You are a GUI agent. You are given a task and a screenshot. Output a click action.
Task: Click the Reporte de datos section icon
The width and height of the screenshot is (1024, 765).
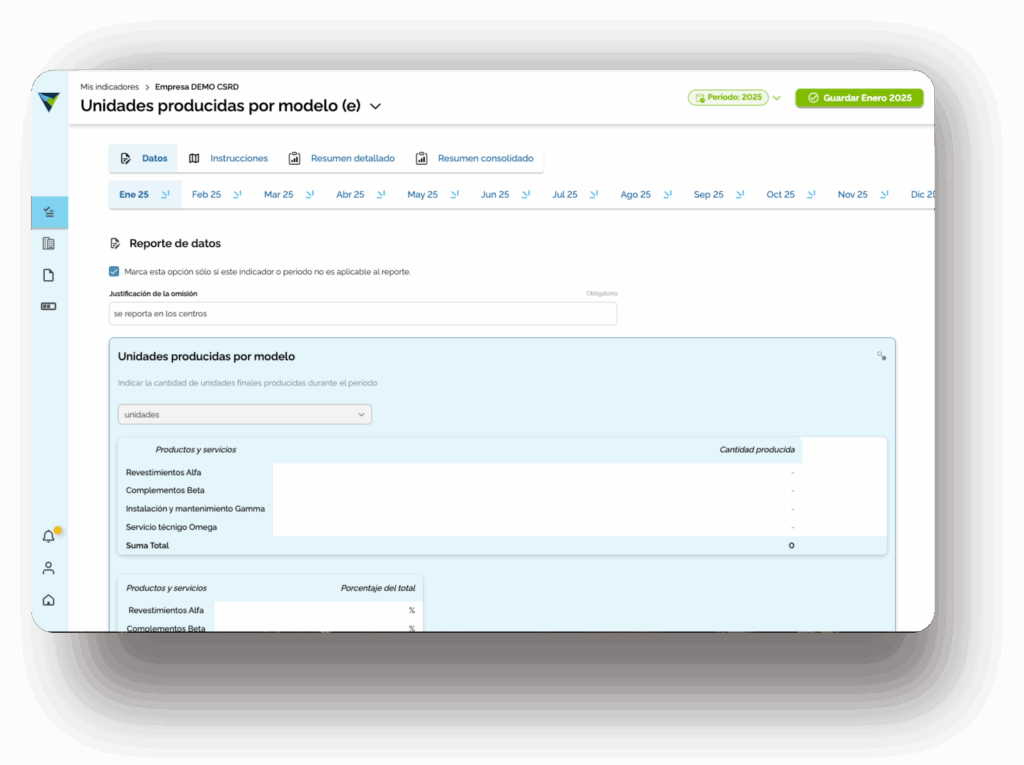(x=116, y=244)
